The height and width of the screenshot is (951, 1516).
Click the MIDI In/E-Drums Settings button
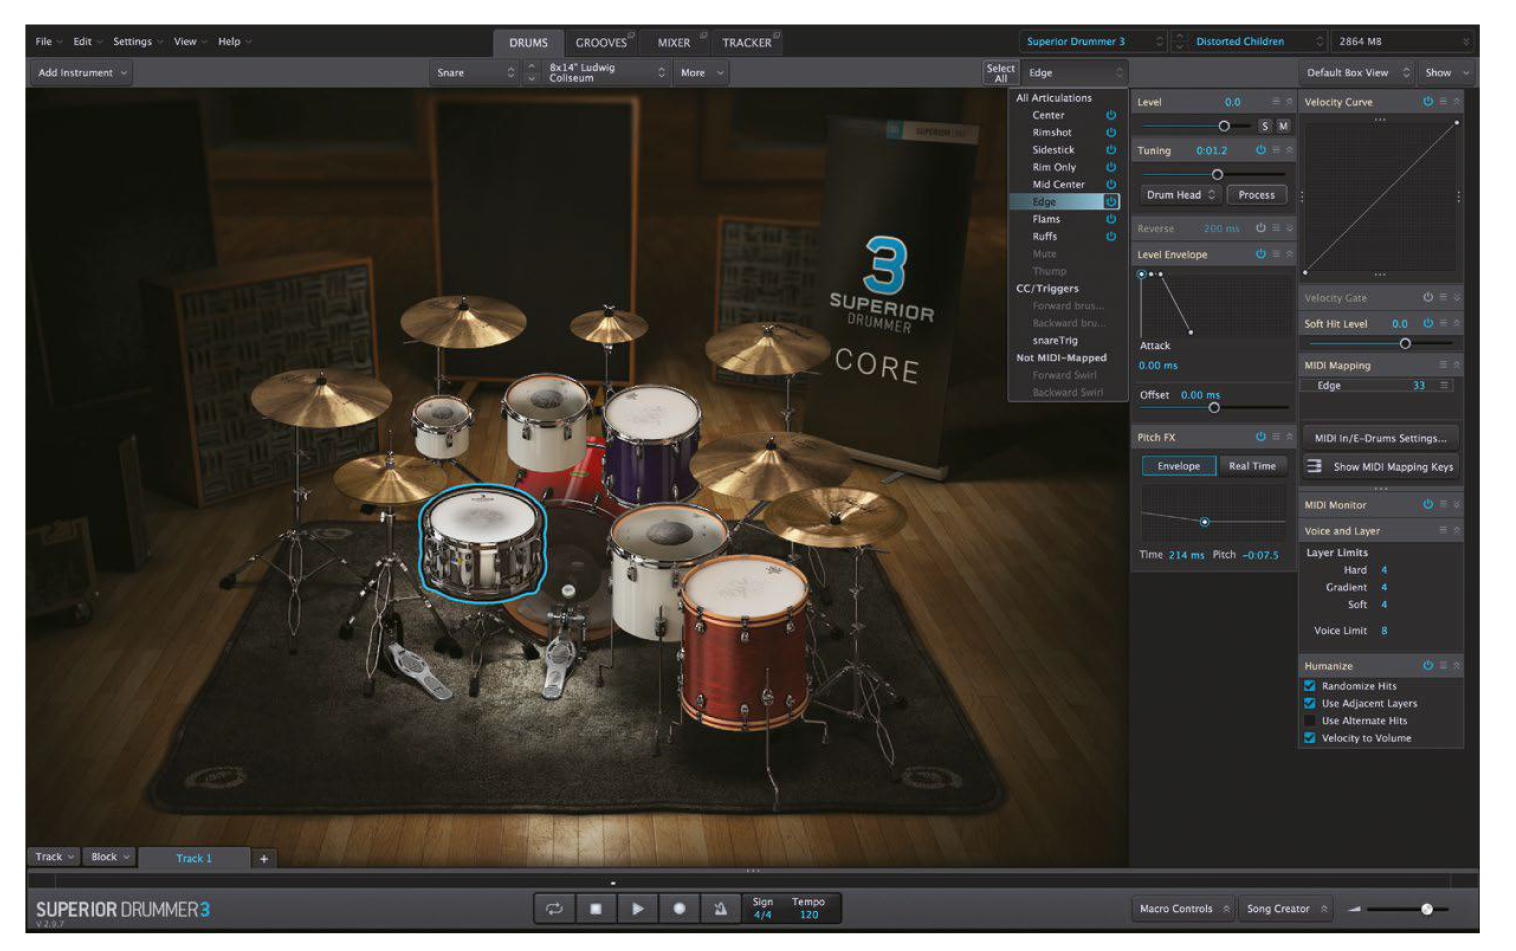1380,437
